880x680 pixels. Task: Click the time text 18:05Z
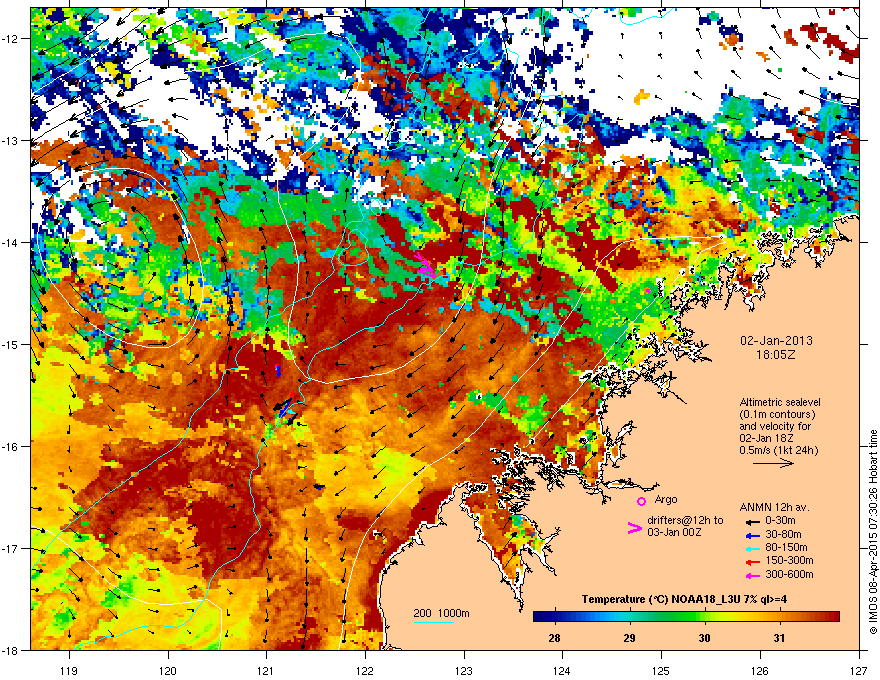click(775, 355)
